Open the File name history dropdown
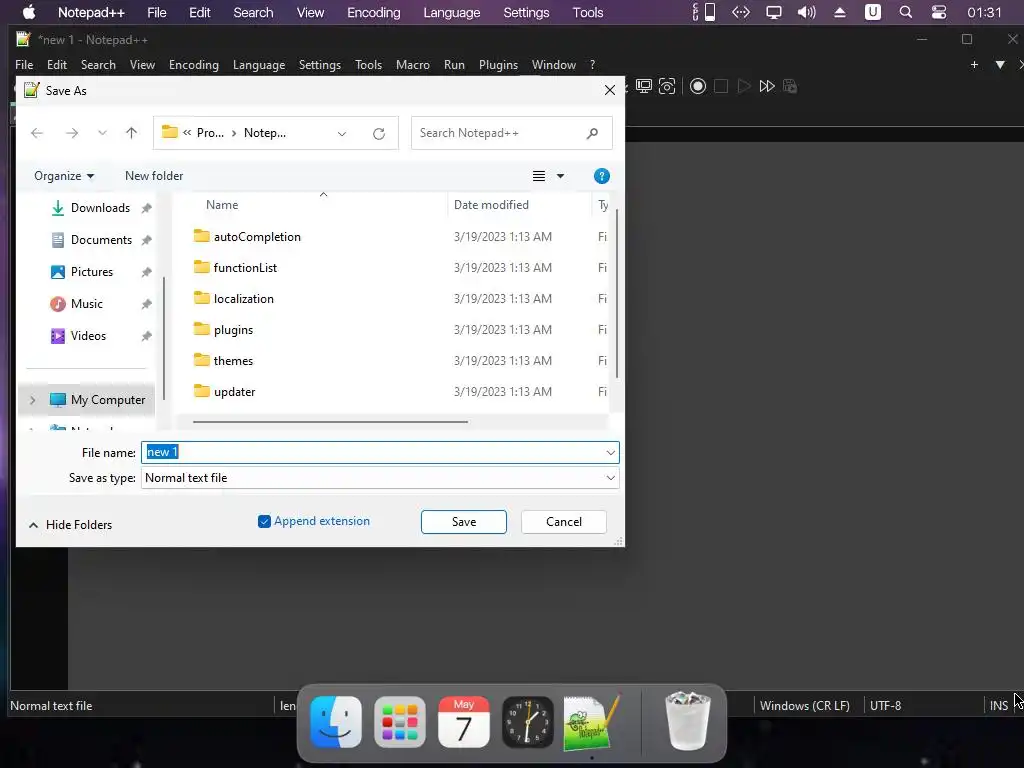 [x=611, y=452]
